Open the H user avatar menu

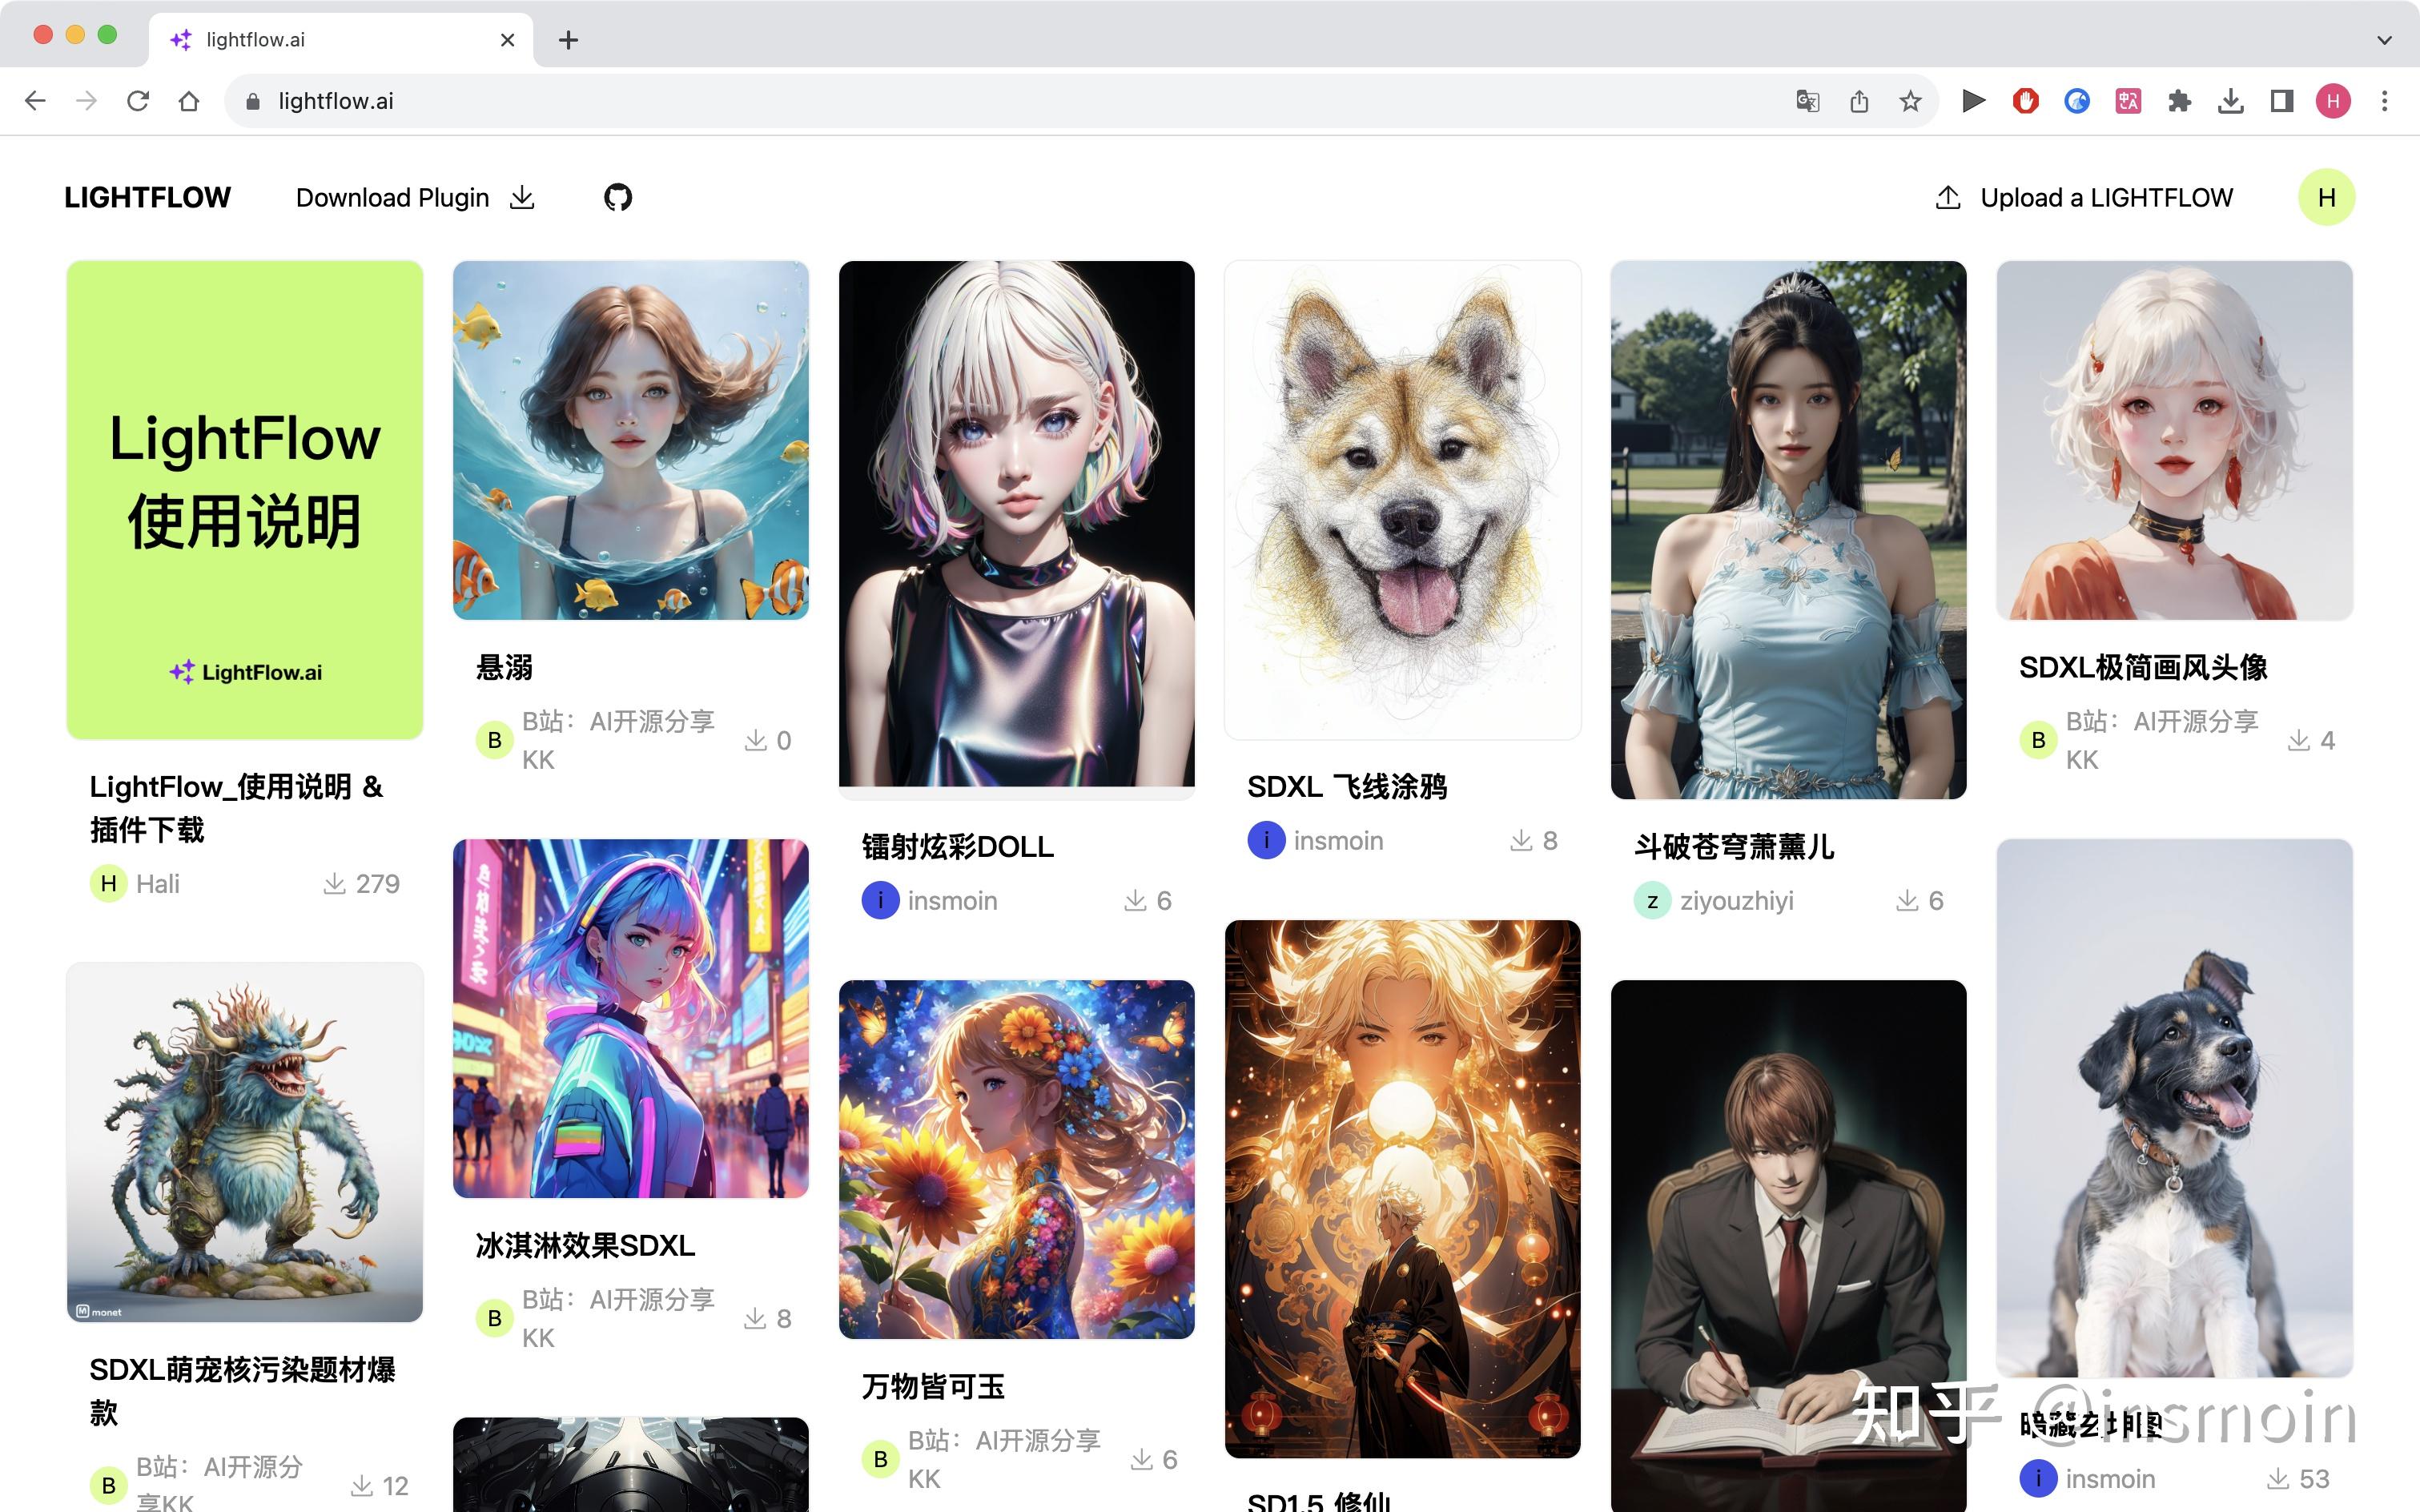pyautogui.click(x=2326, y=197)
